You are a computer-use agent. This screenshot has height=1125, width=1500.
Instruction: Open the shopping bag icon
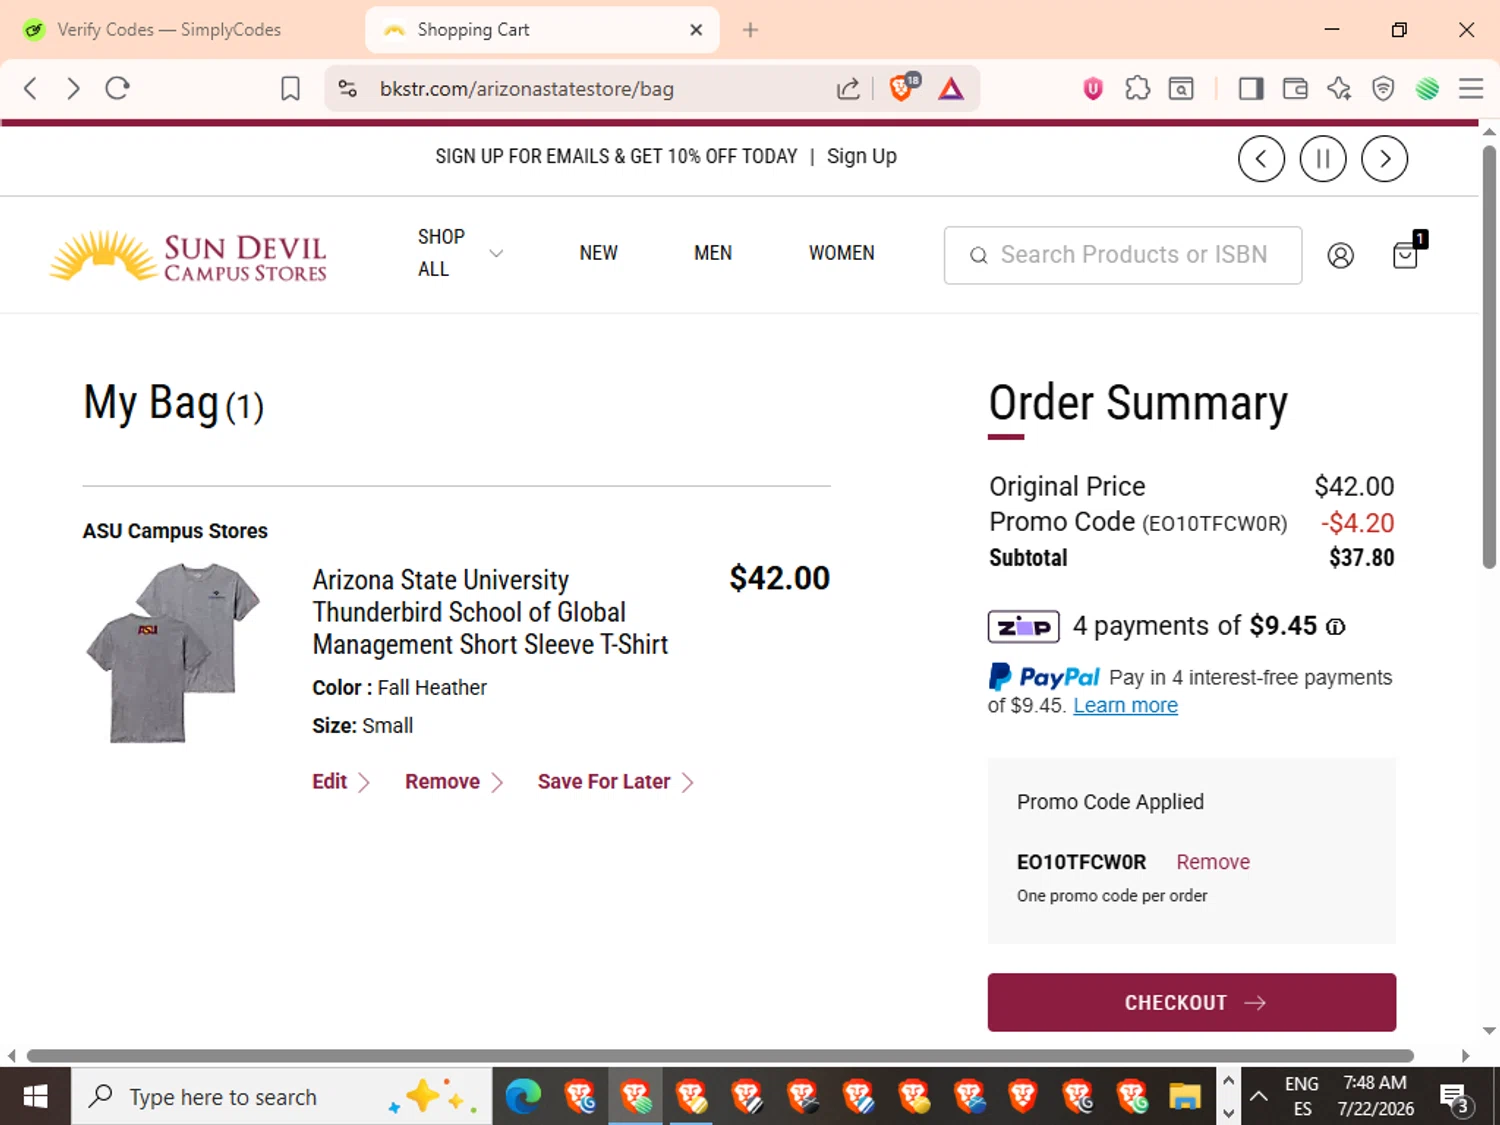pos(1408,253)
